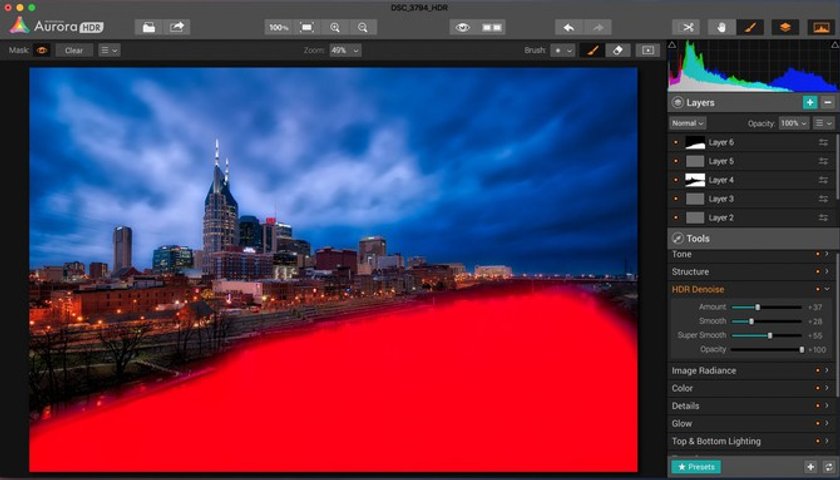The height and width of the screenshot is (480, 840).
Task: Click the Tools panel header icon
Action: [678, 238]
